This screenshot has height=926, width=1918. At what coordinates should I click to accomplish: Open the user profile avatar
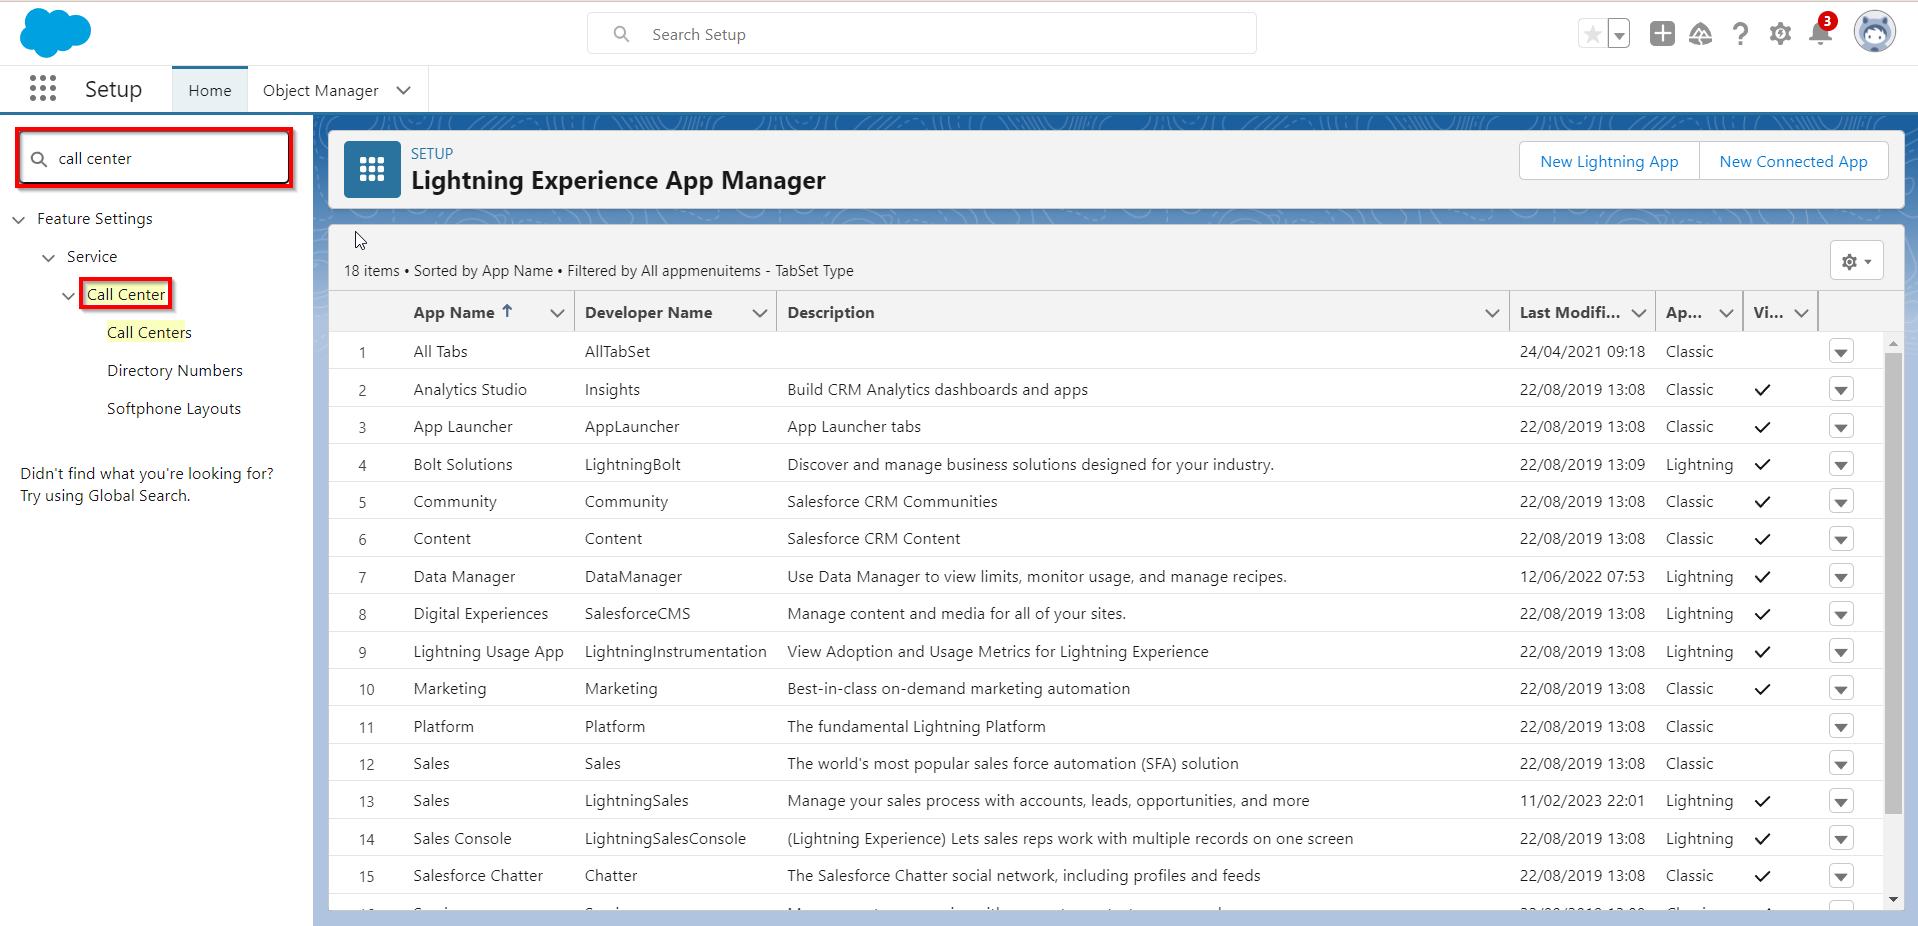pos(1874,33)
